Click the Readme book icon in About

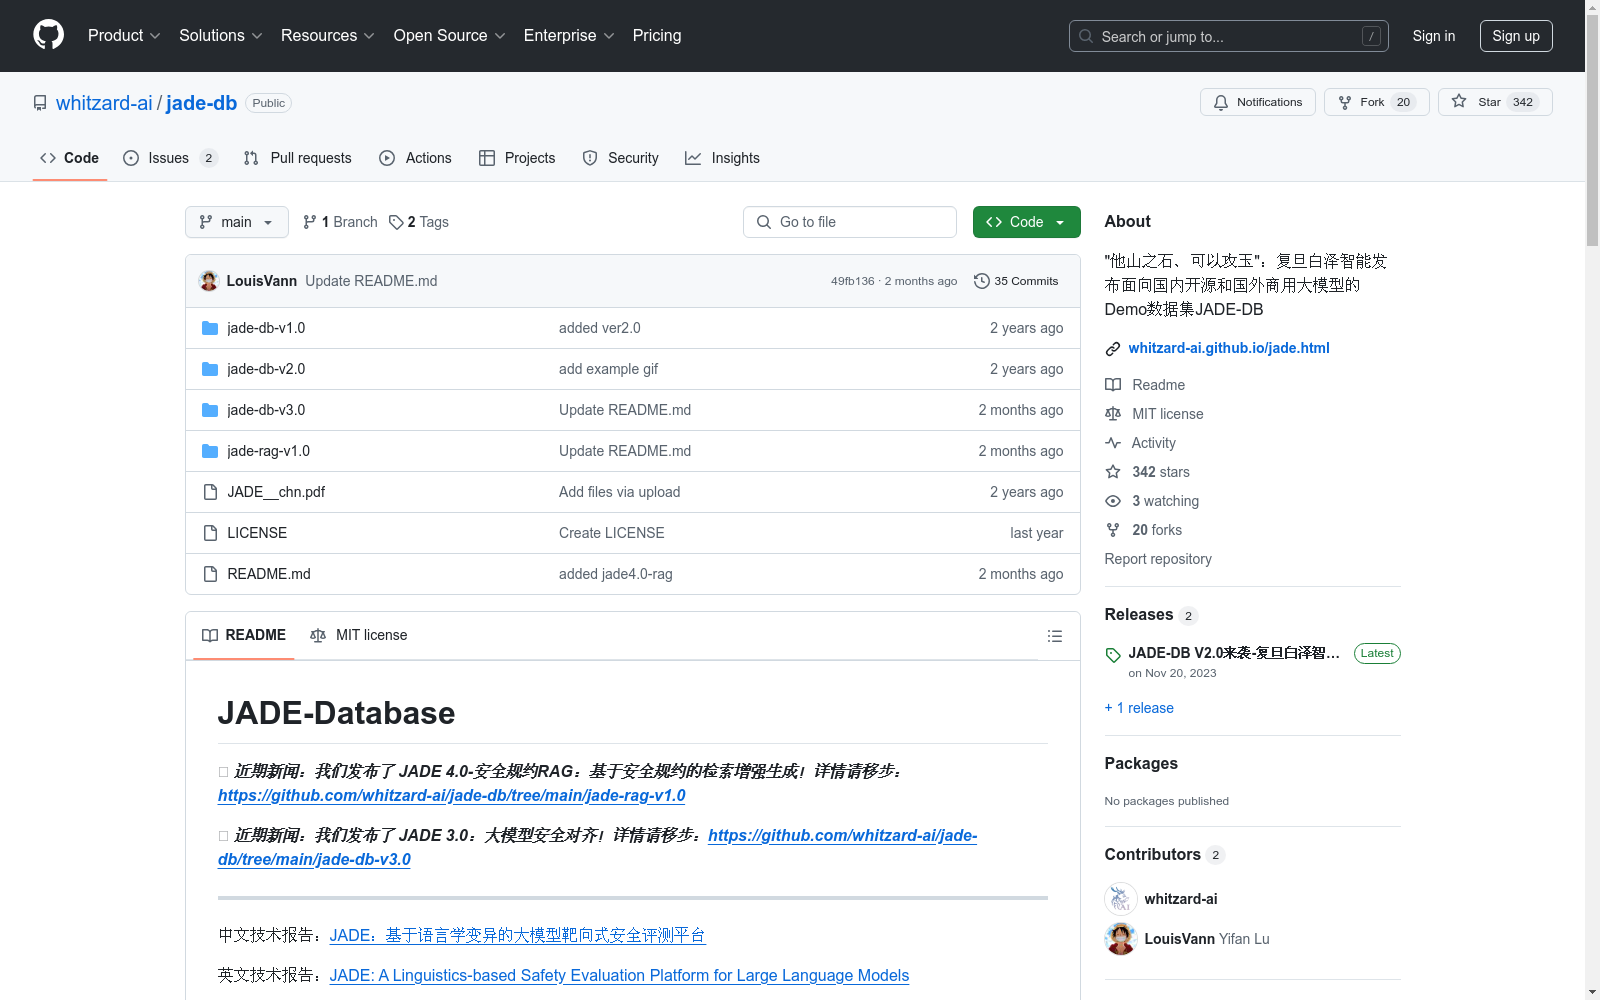pyautogui.click(x=1113, y=385)
